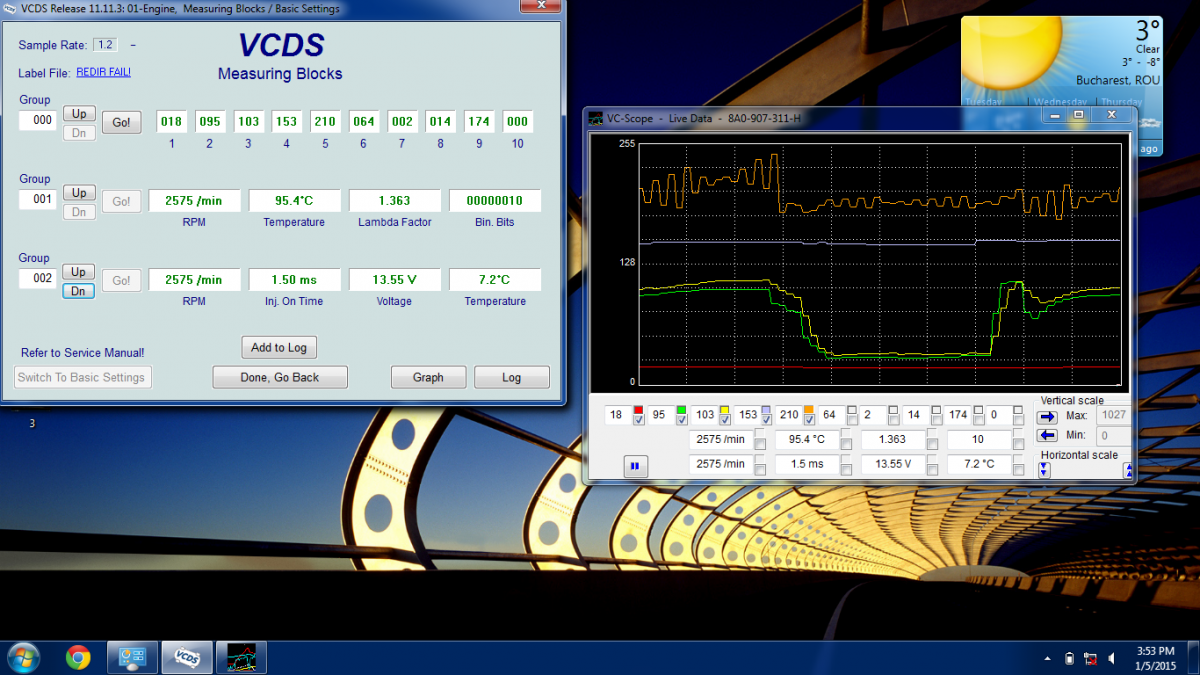Click Dn for Group 002
The height and width of the screenshot is (675, 1200).
(79, 291)
